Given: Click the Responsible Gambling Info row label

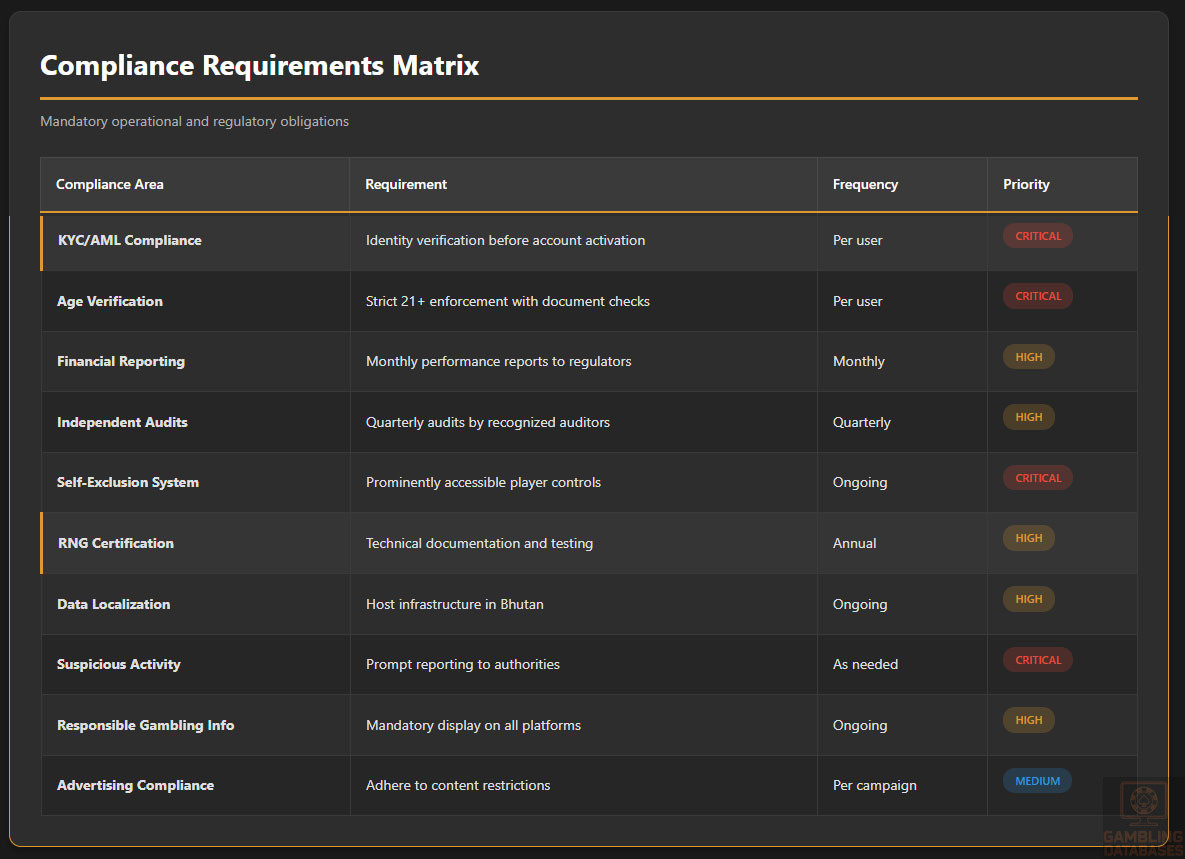Looking at the screenshot, I should tap(145, 725).
